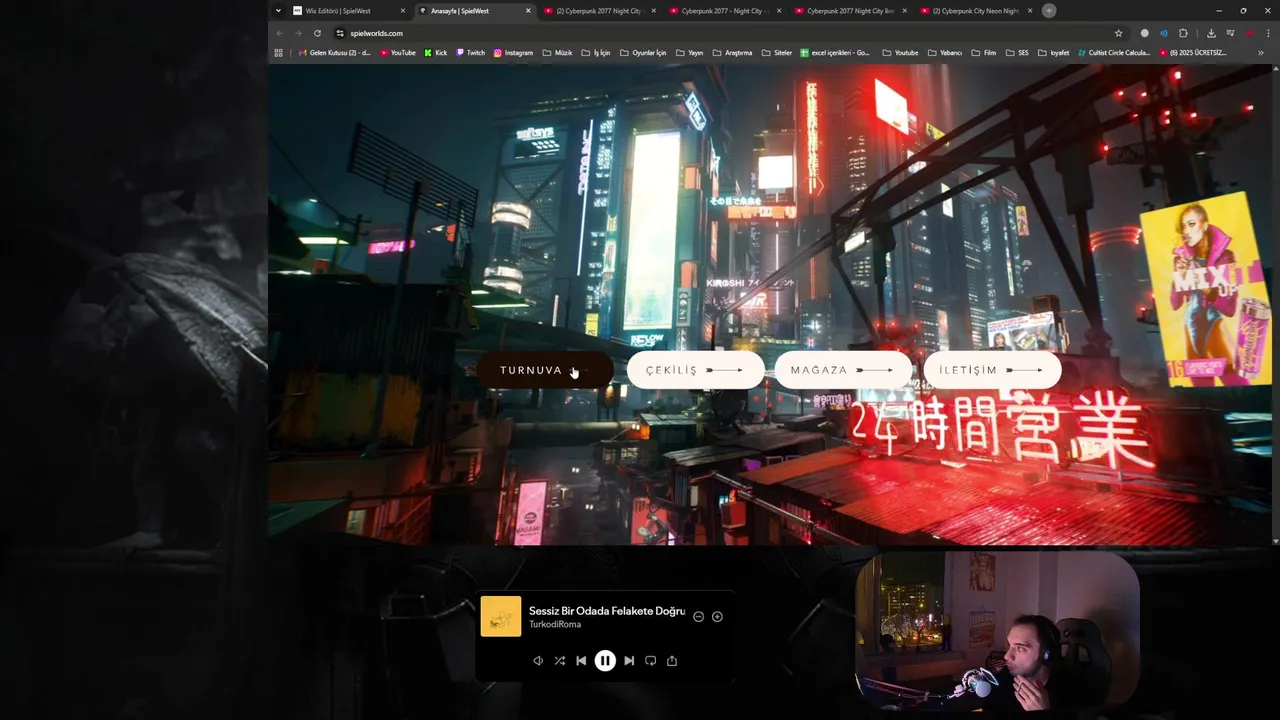1280x720 pixels.
Task: Go forward in browser history
Action: [298, 33]
